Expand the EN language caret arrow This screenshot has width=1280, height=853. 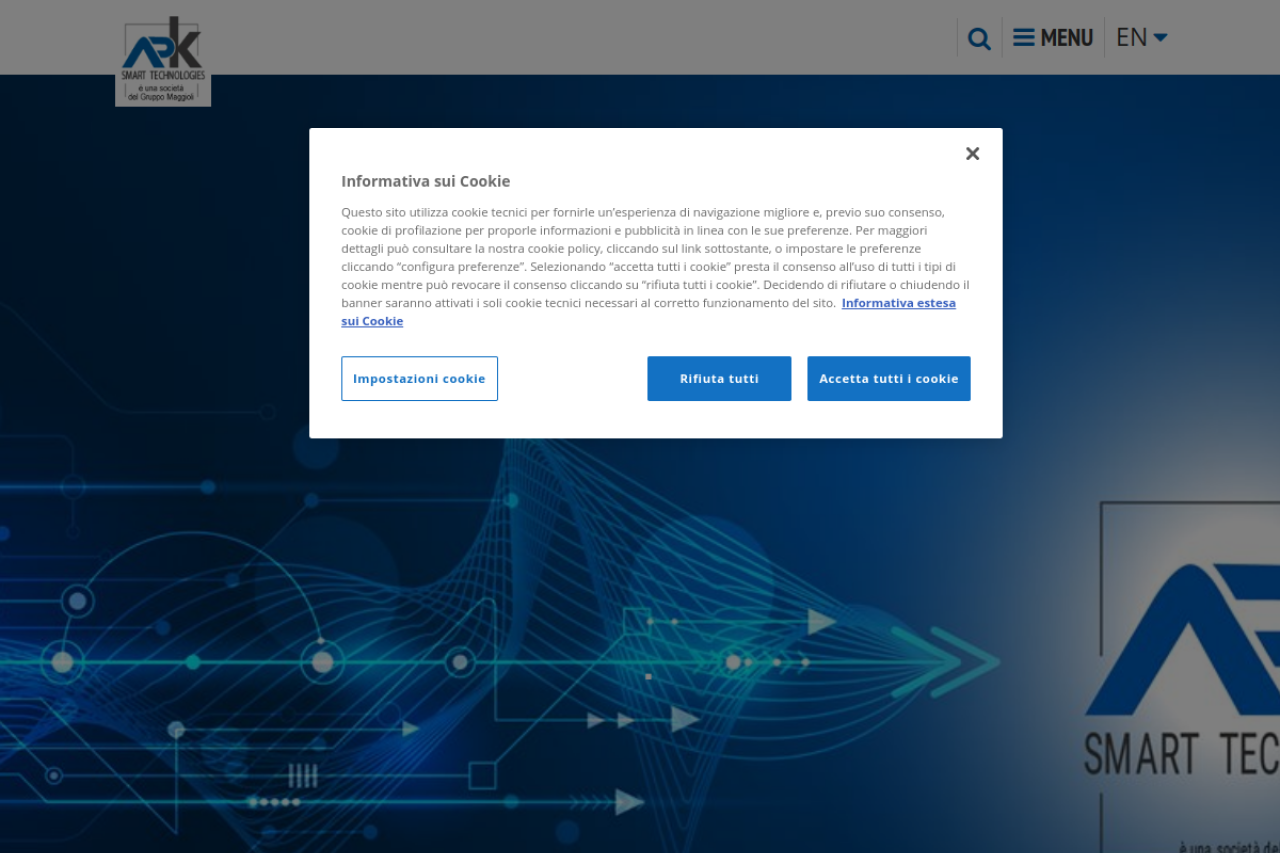pos(1160,38)
